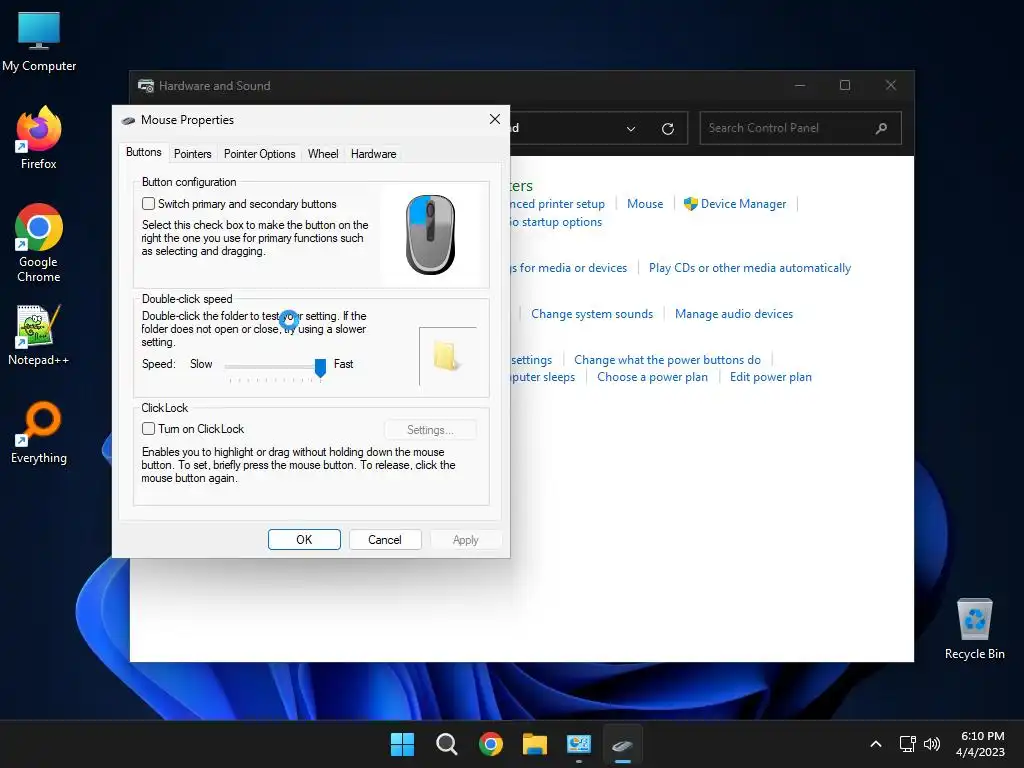Click OK in Mouse Properties

[x=304, y=539]
